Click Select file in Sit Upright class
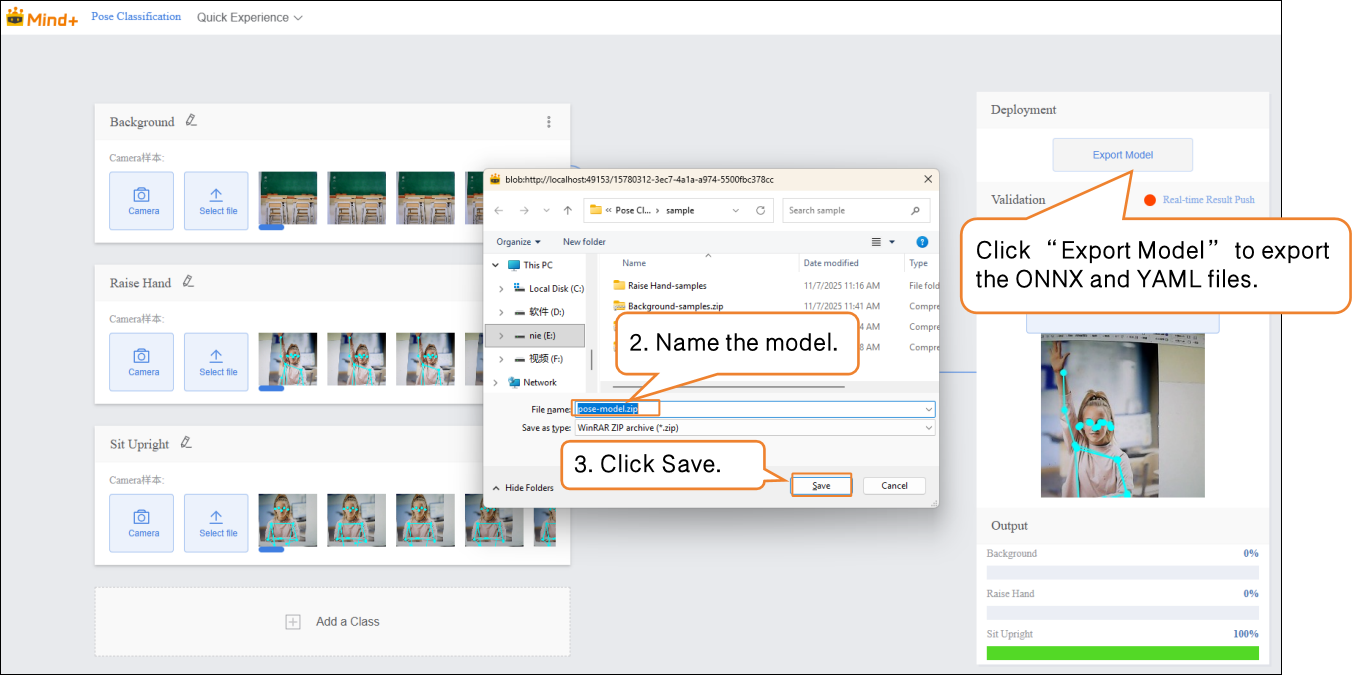 (216, 523)
